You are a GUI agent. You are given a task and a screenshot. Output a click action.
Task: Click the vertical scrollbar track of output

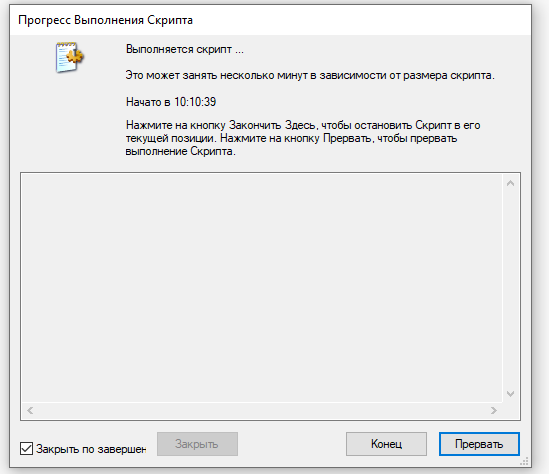pyautogui.click(x=510, y=288)
